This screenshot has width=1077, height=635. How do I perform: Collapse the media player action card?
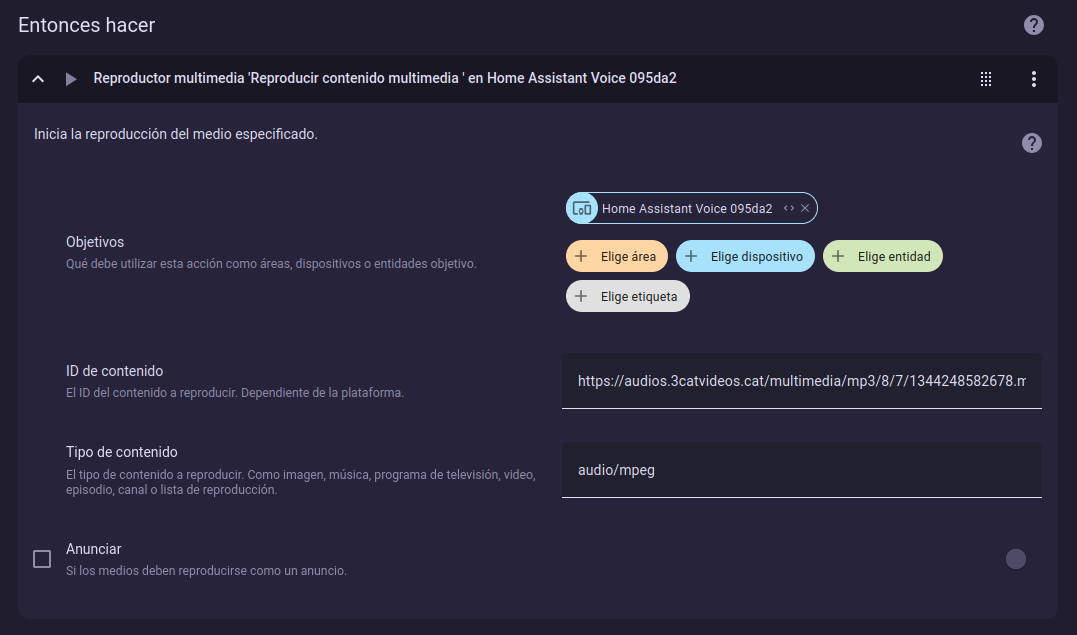click(x=38, y=79)
